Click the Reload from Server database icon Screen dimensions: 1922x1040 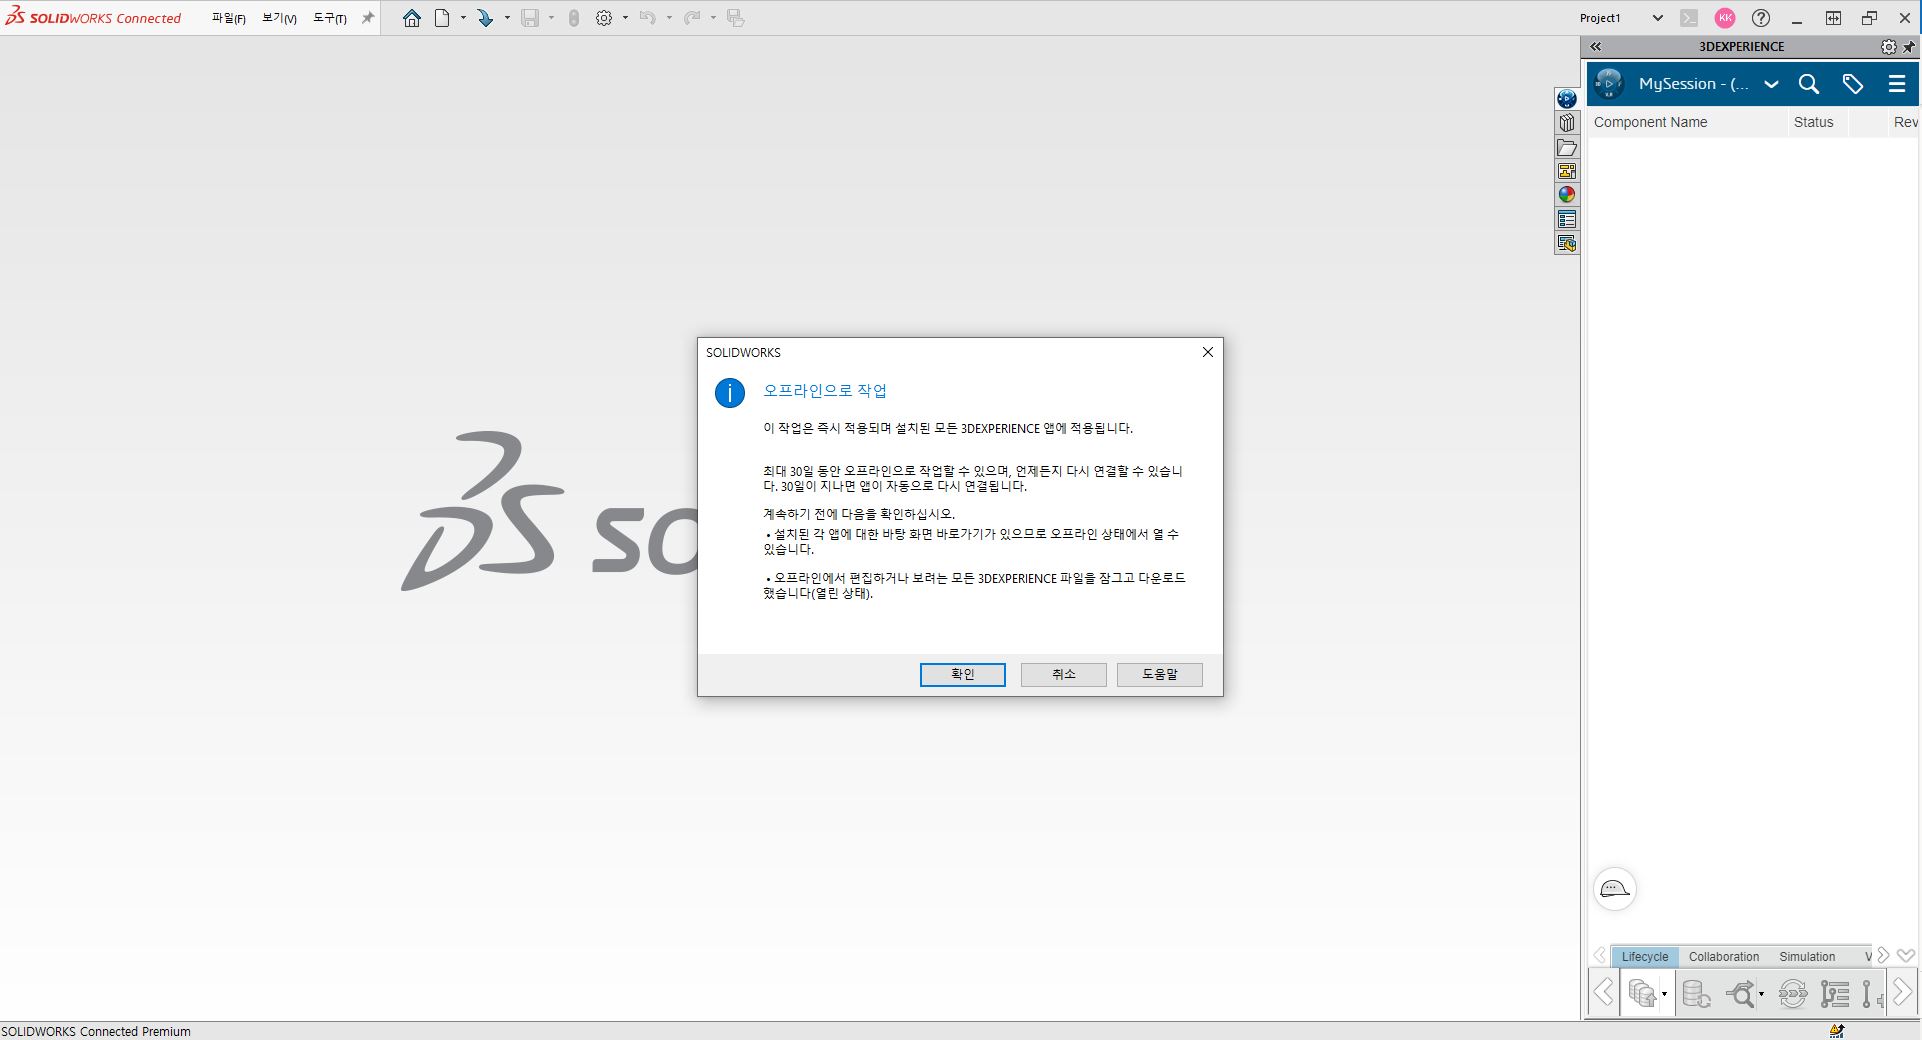tap(1696, 993)
